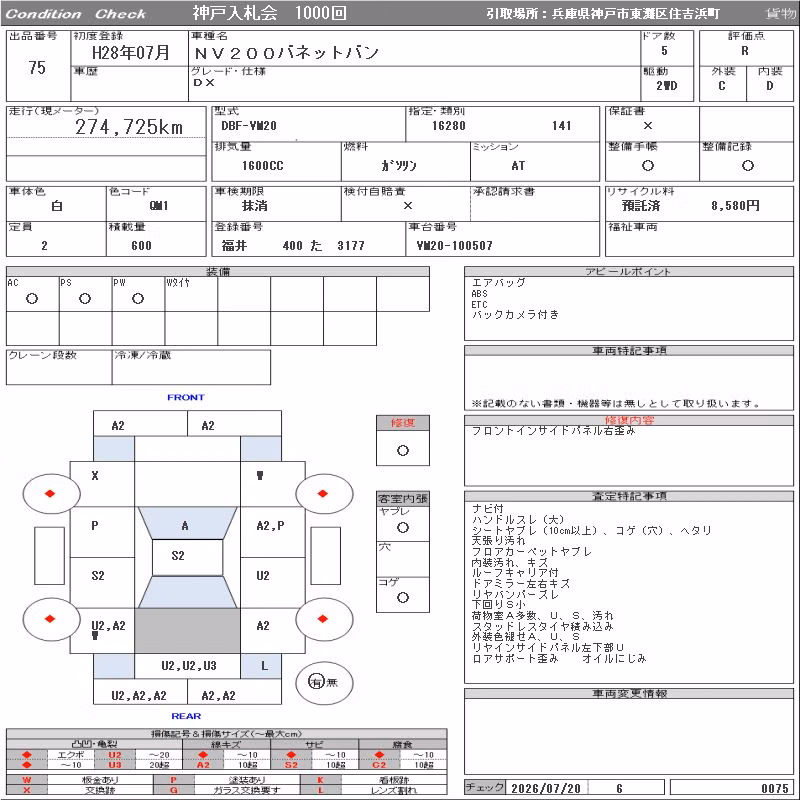The width and height of the screenshot is (800, 800).
Task: Click the blue REAR label below the diagram
Action: tap(186, 716)
